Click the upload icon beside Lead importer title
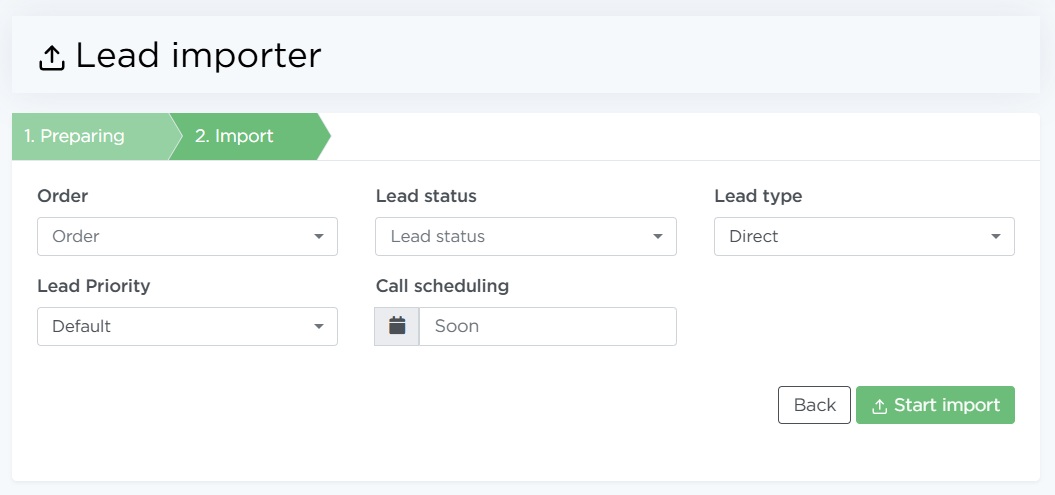The height and width of the screenshot is (495, 1055). (51, 58)
